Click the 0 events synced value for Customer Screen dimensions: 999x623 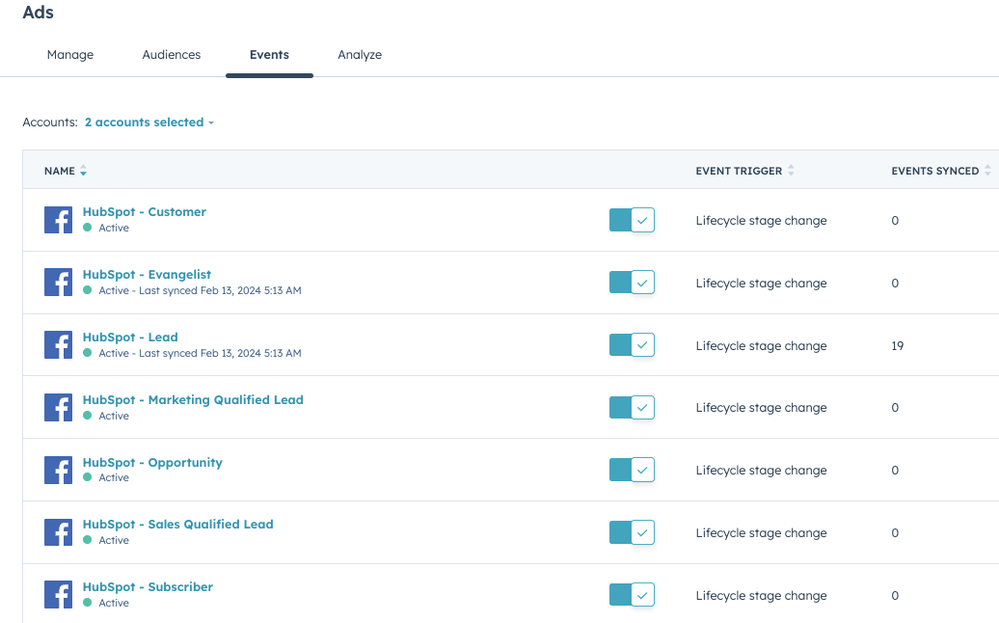click(895, 220)
